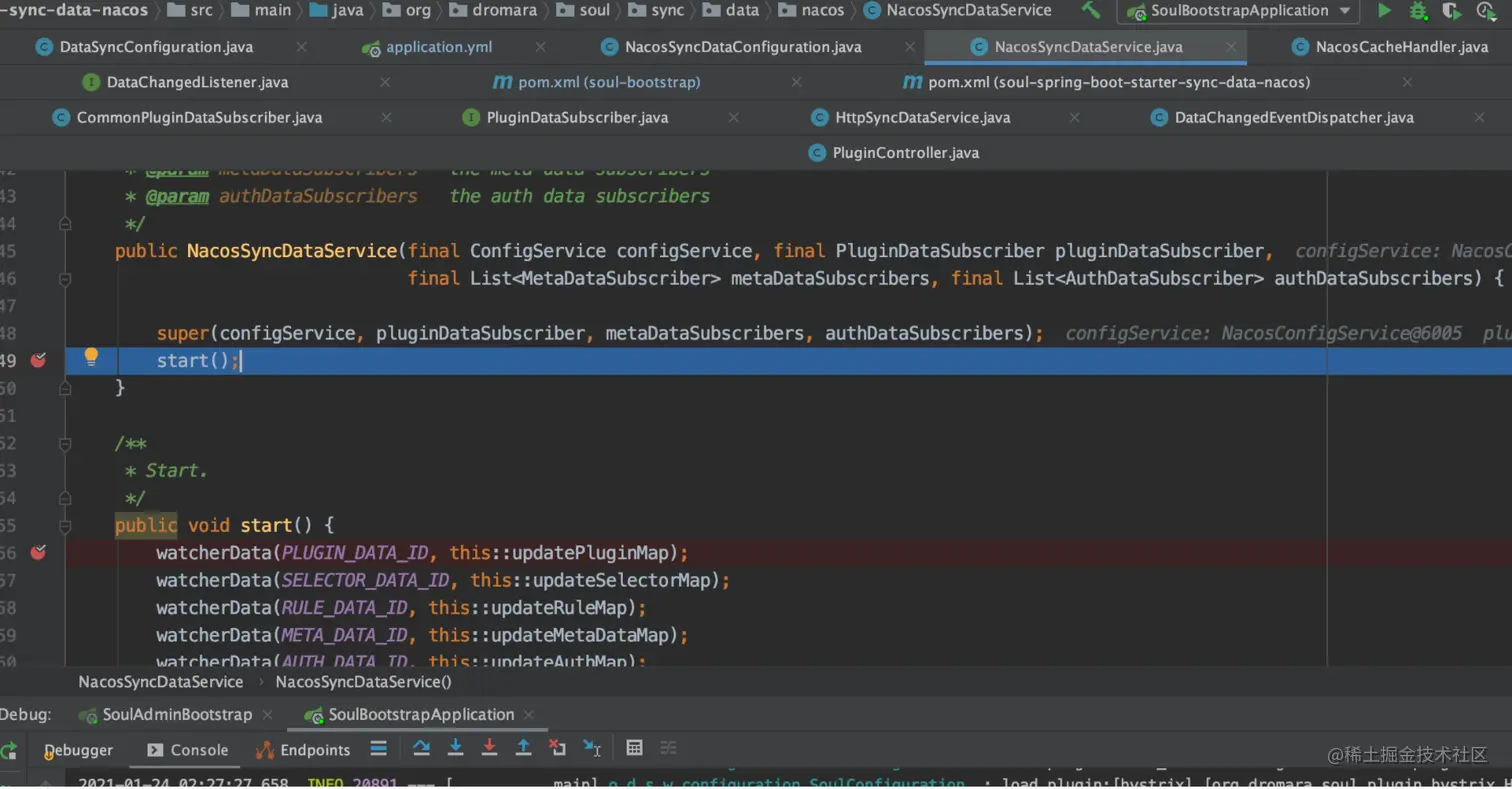
Task: Switch to the NacosCacheHandler.java tab
Action: (1401, 47)
